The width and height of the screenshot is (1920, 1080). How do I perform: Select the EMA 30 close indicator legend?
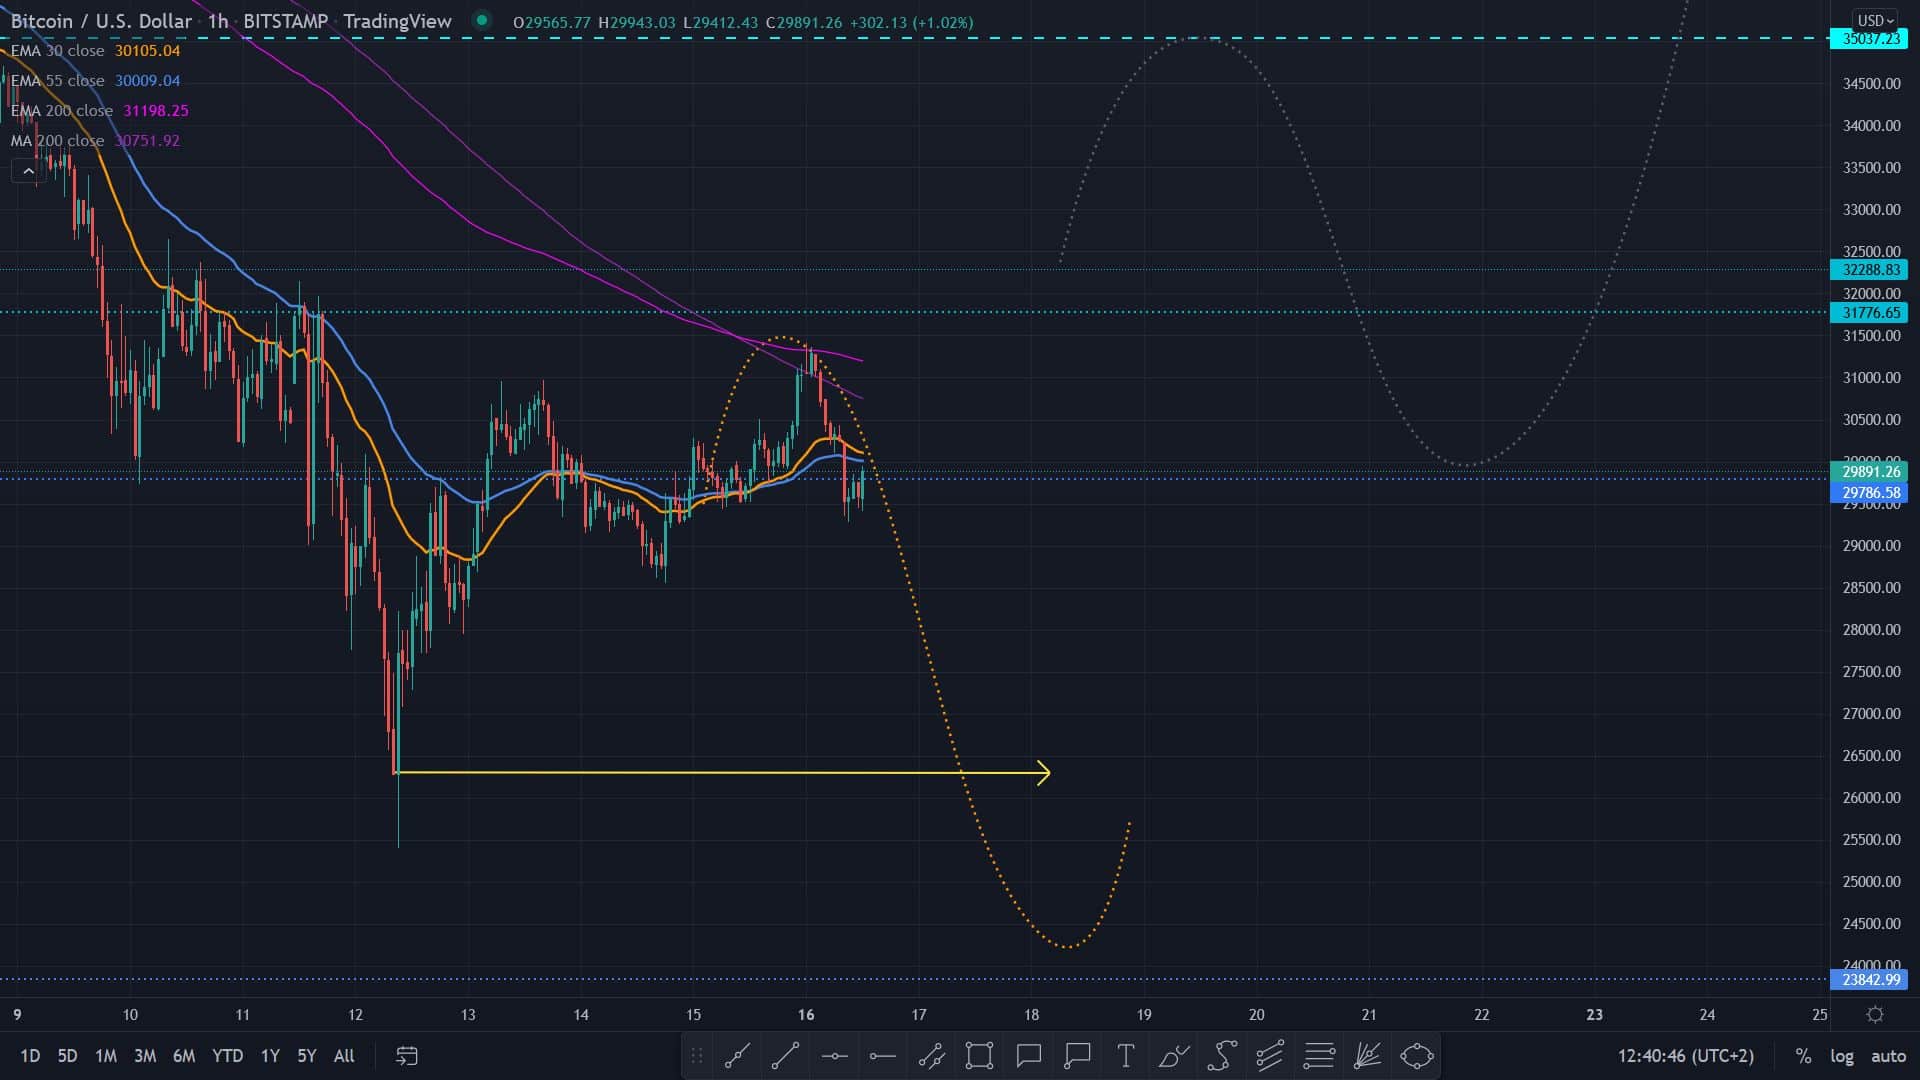pyautogui.click(x=95, y=51)
